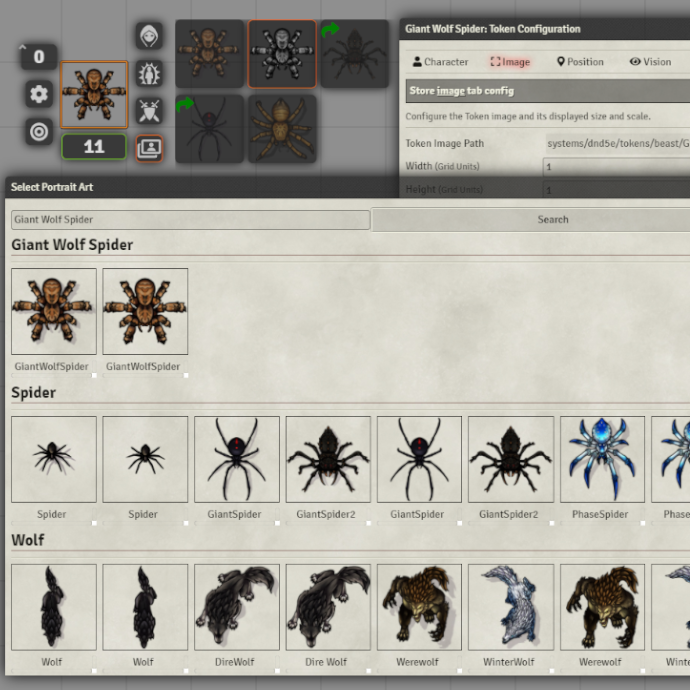Click the token variant art image button
Screen dimensions: 690x690
[149, 148]
